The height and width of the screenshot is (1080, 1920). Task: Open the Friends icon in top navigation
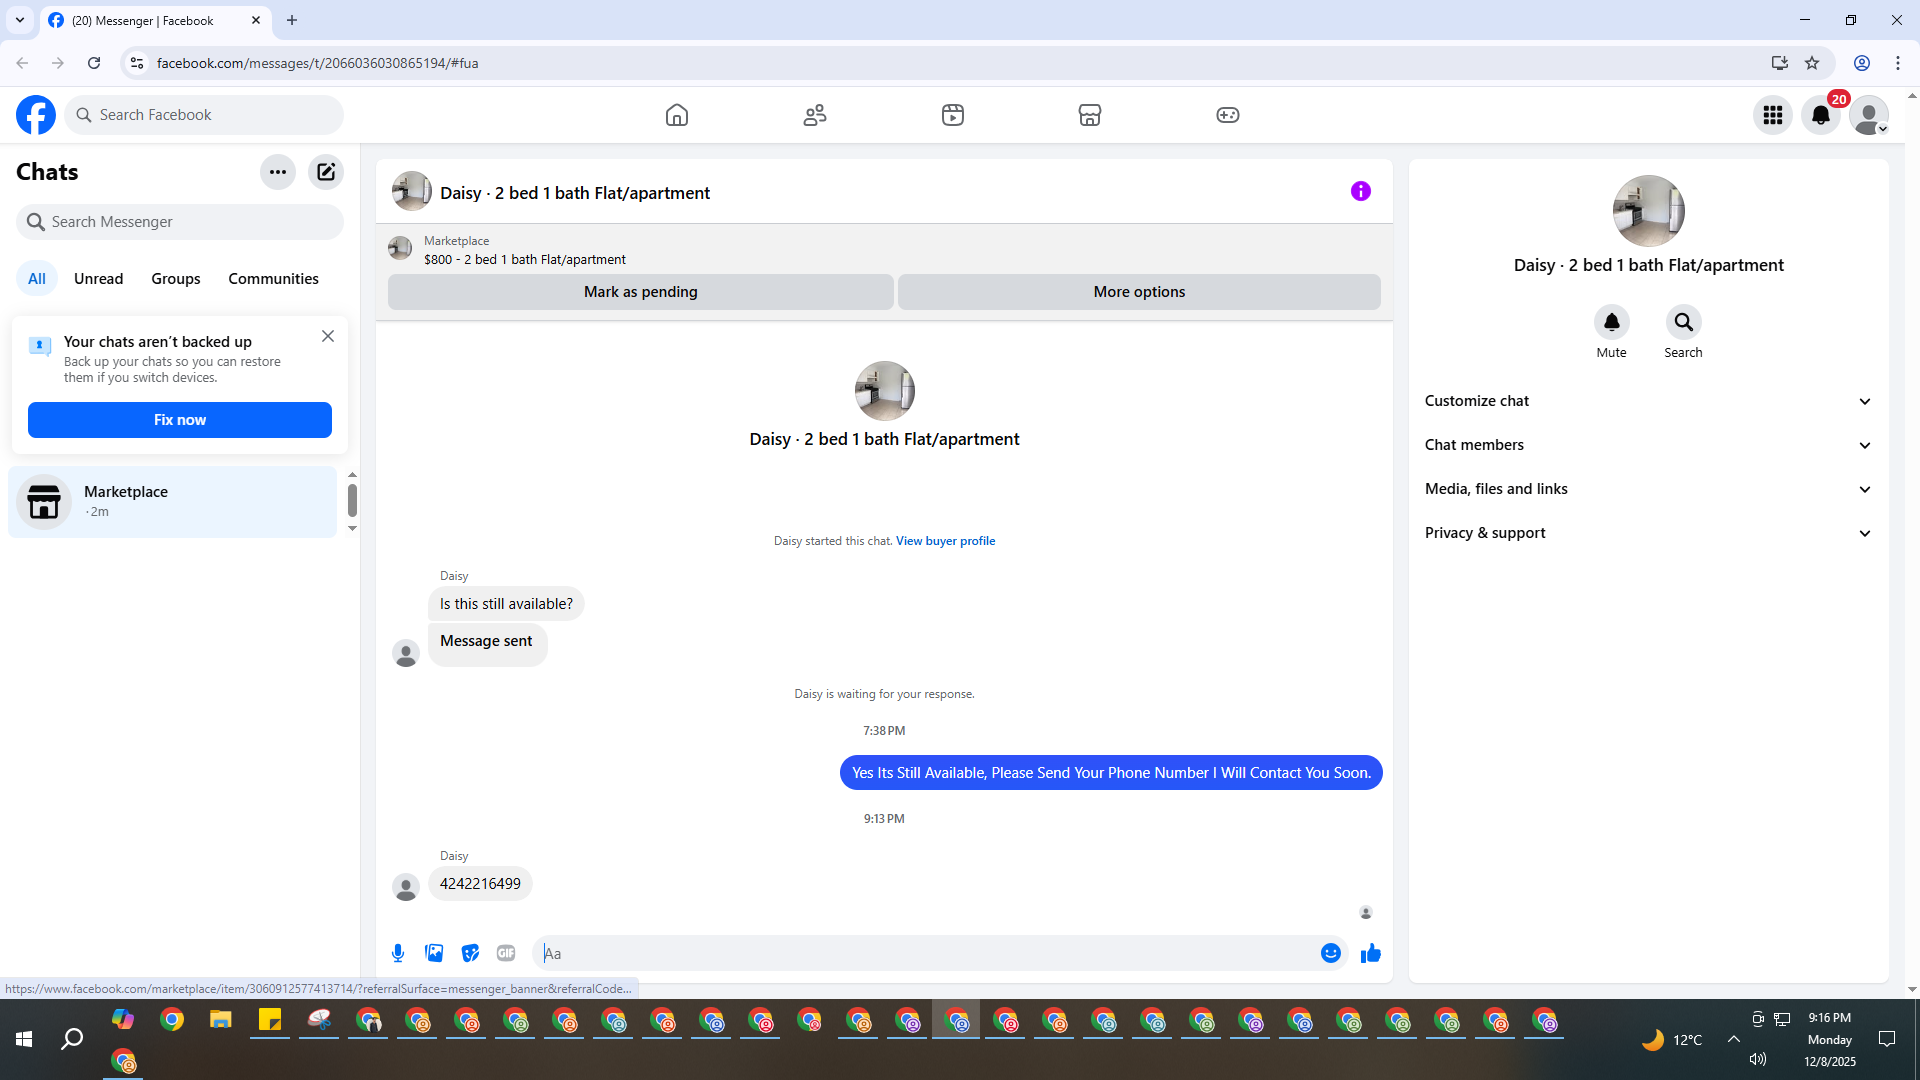coord(815,115)
